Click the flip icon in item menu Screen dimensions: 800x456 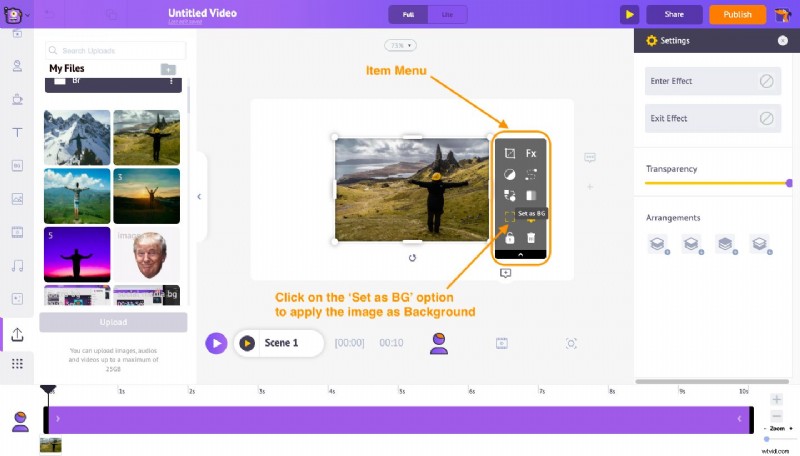pyautogui.click(x=531, y=196)
